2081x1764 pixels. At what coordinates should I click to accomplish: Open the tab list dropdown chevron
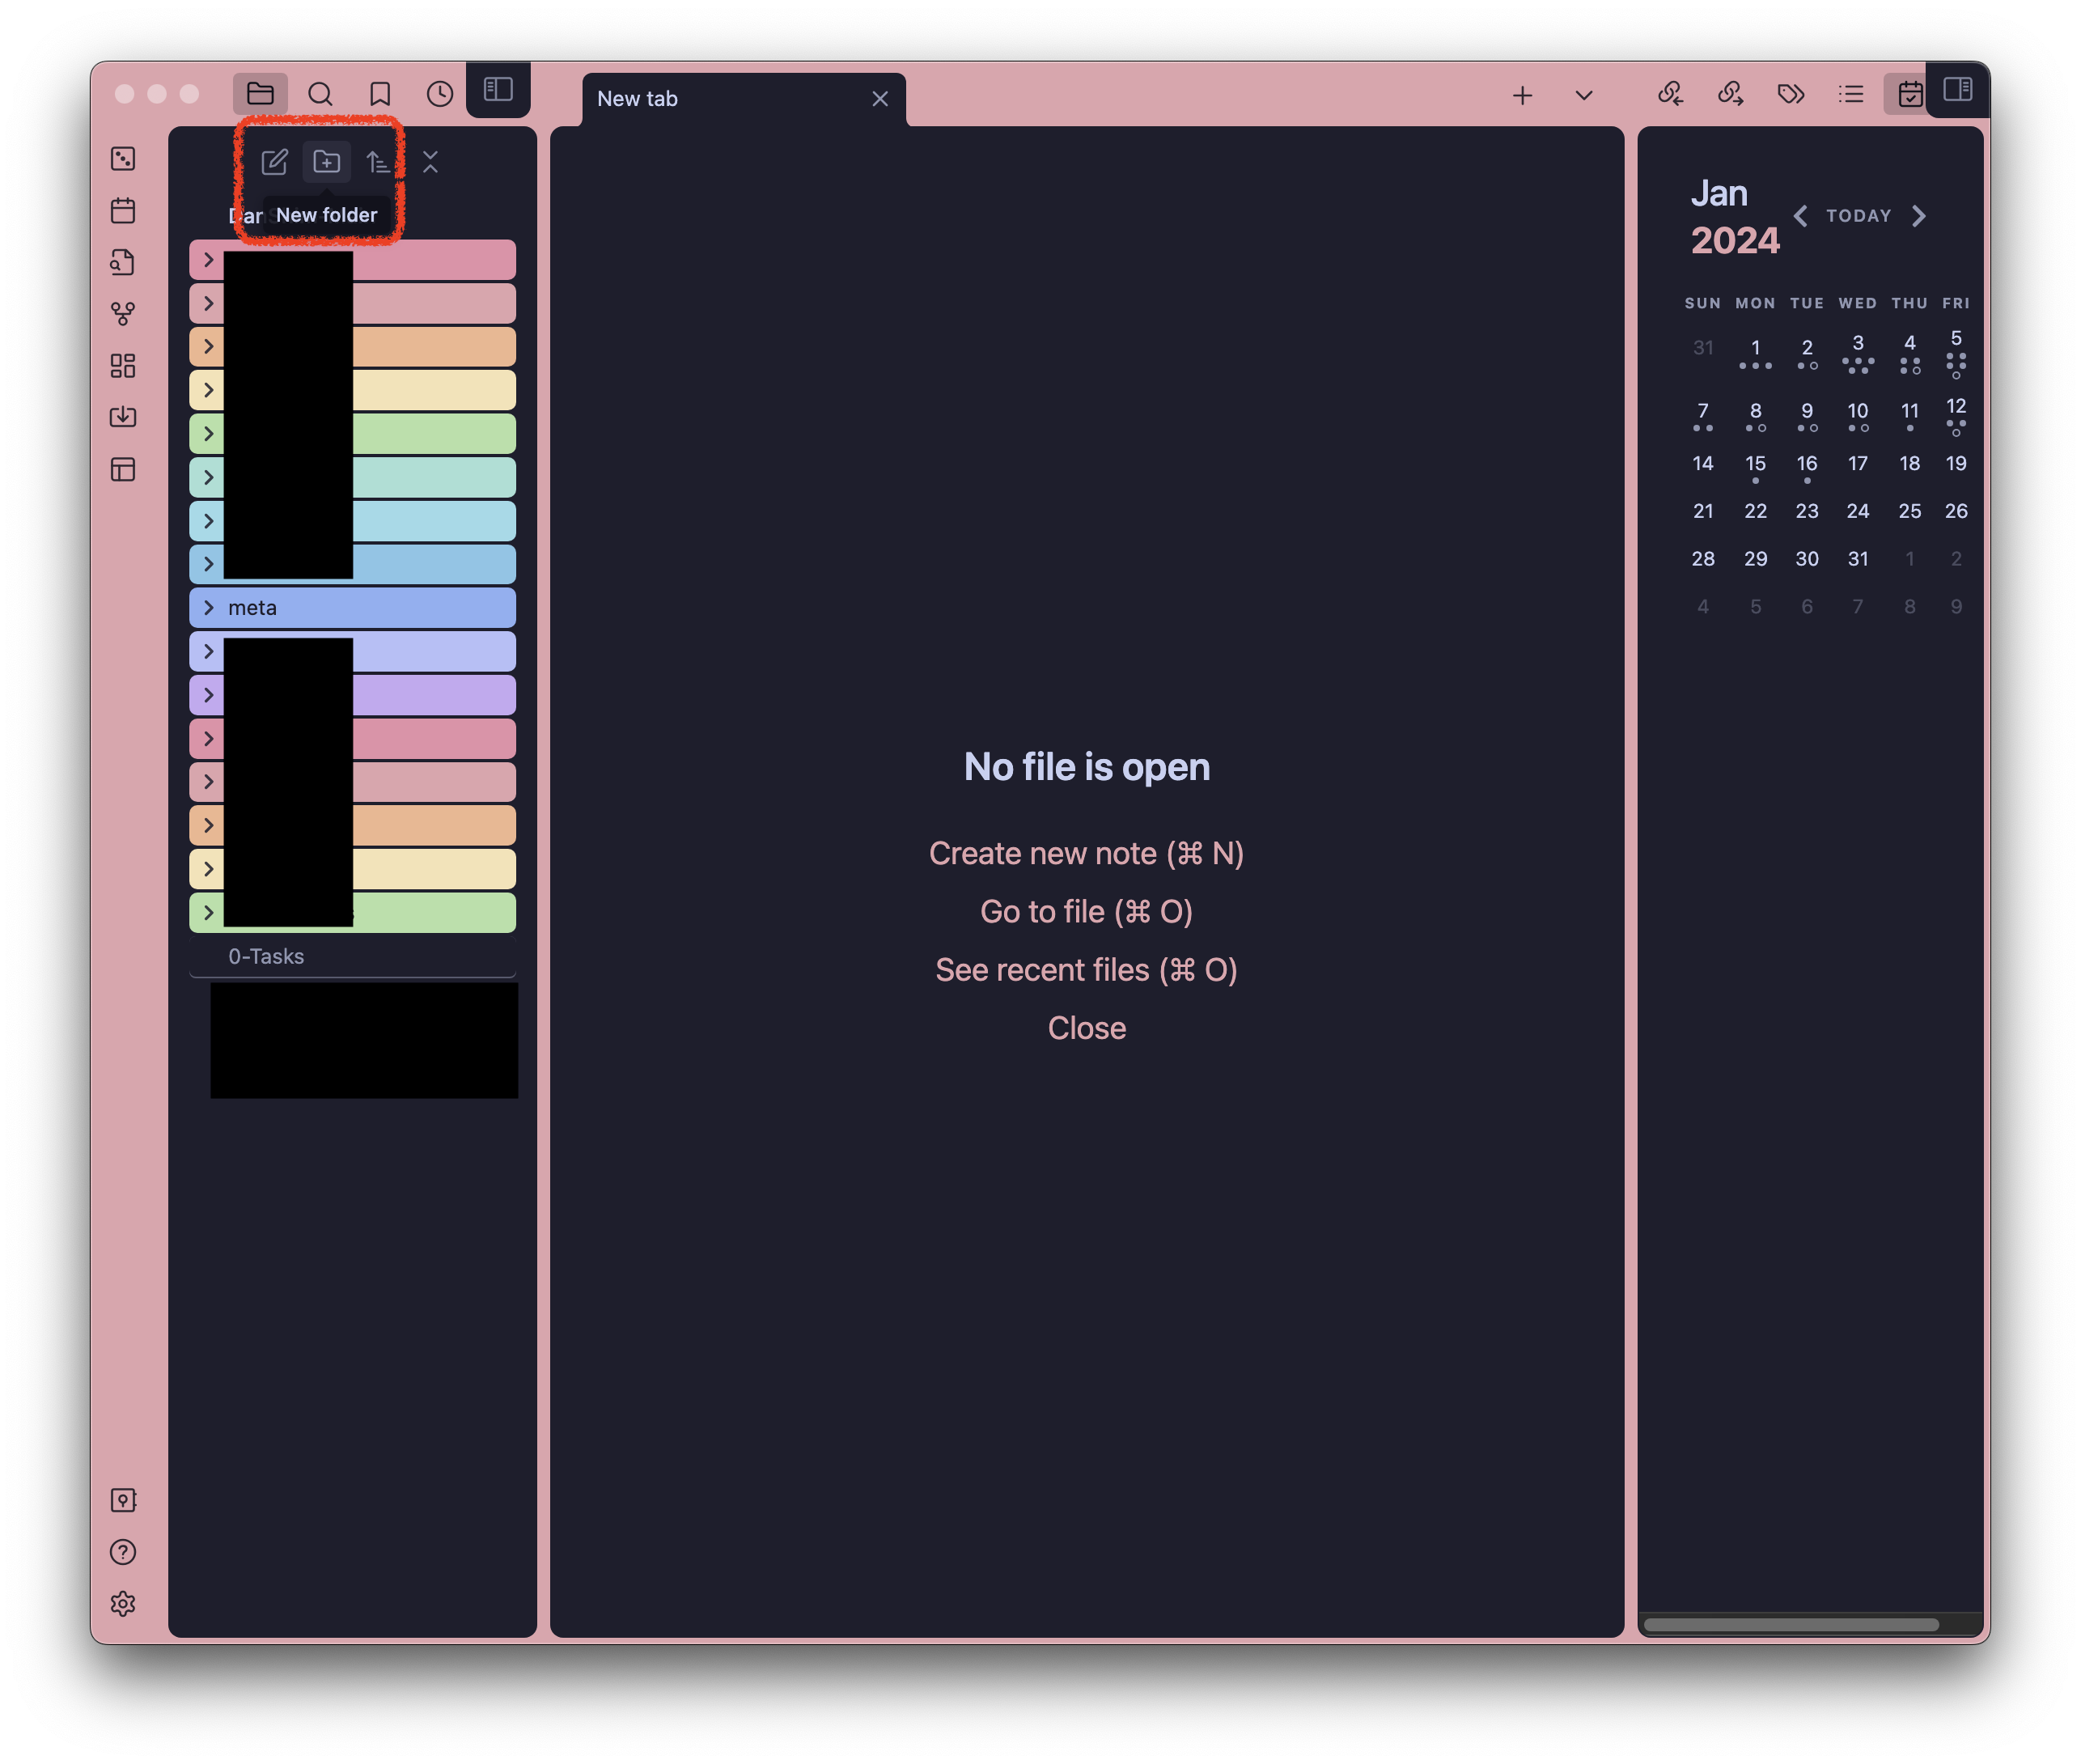[x=1583, y=96]
